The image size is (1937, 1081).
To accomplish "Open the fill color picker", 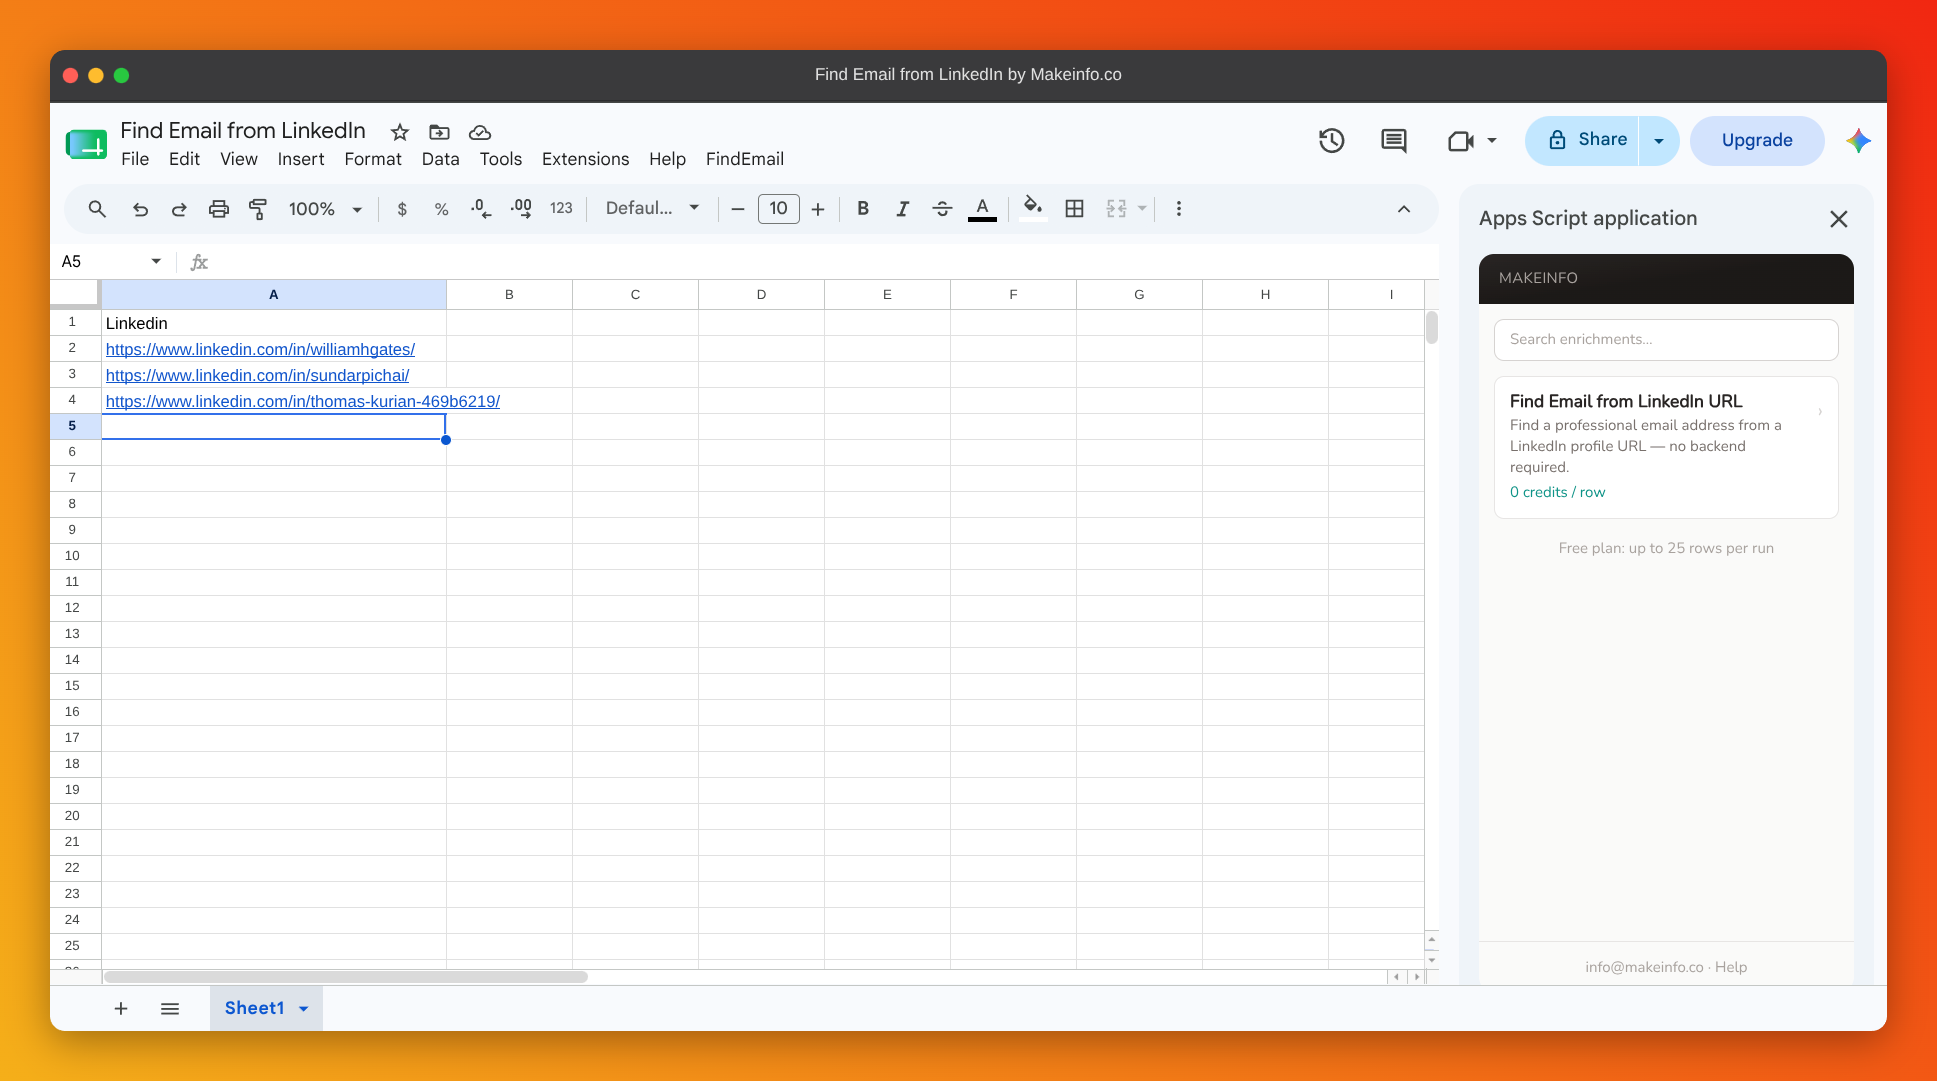I will pos(1033,209).
